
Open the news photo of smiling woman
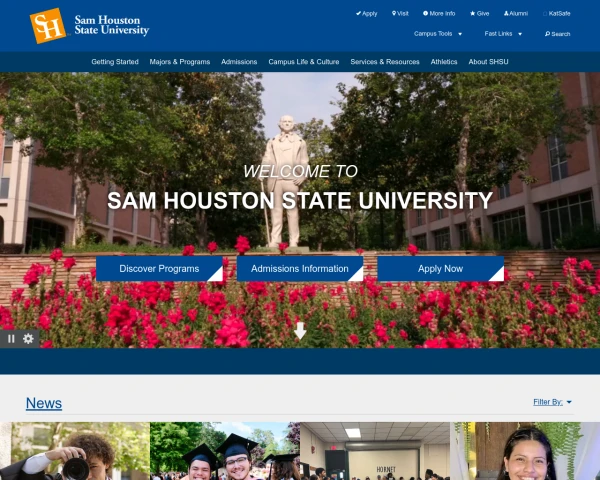coord(525,451)
